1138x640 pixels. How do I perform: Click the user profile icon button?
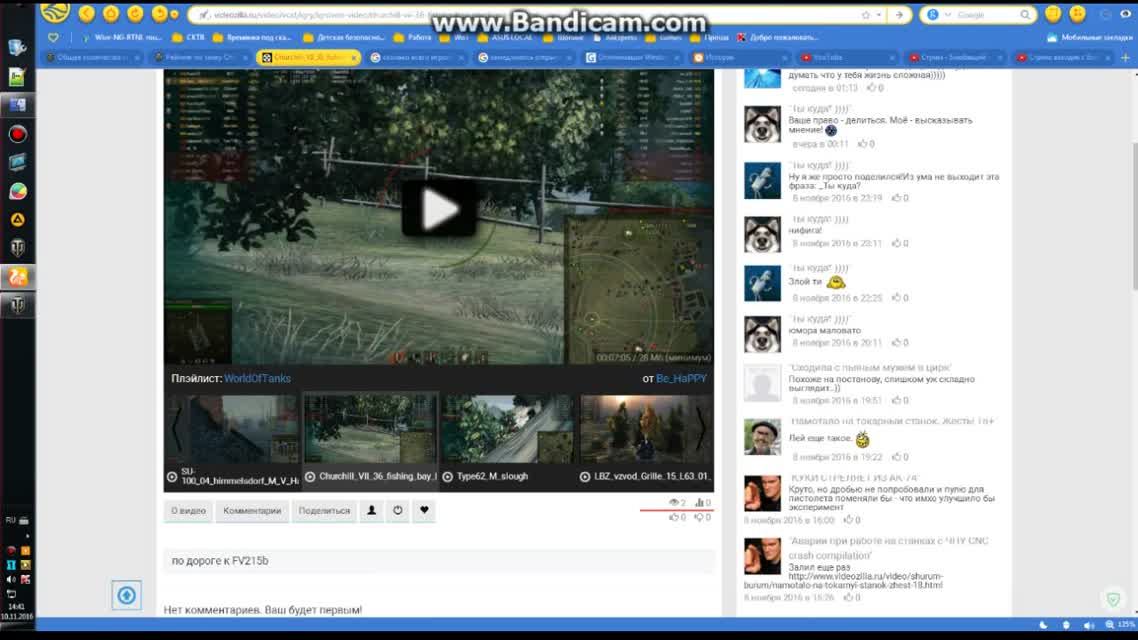(x=372, y=511)
